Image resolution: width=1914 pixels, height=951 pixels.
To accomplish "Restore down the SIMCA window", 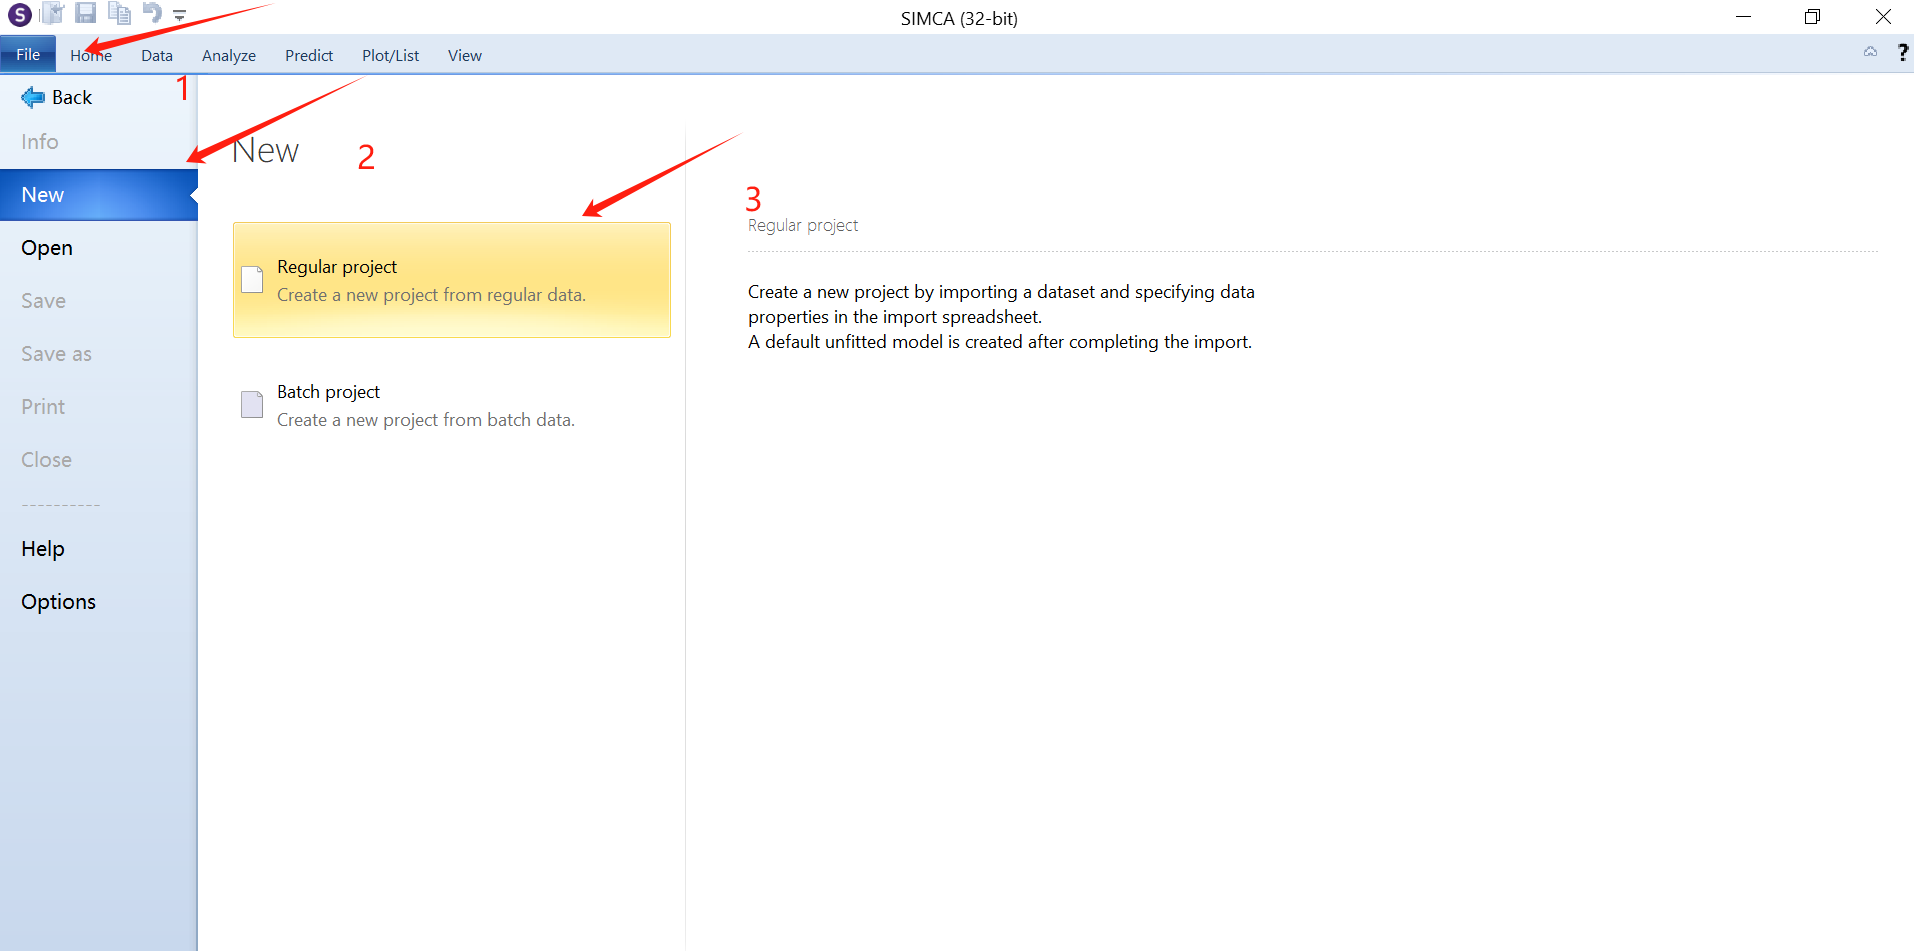I will 1812,17.
